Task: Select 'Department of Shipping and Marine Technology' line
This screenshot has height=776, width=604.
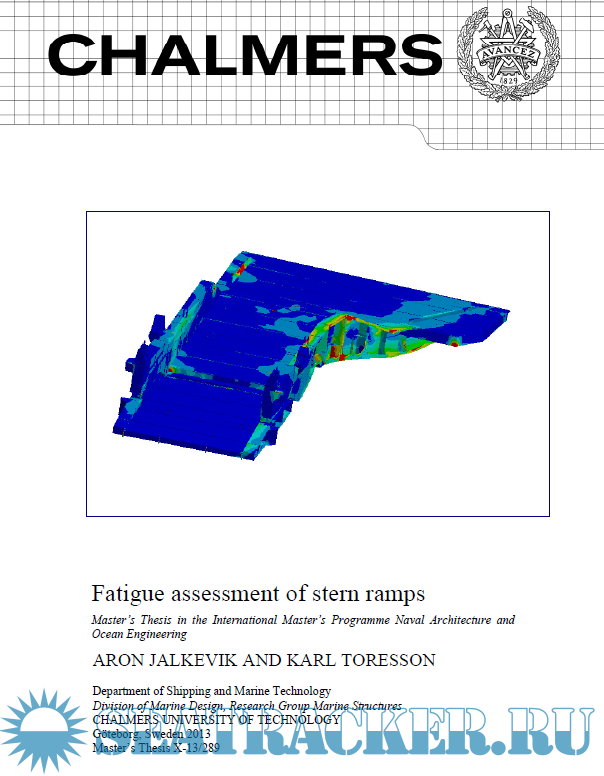Action: 211,691
